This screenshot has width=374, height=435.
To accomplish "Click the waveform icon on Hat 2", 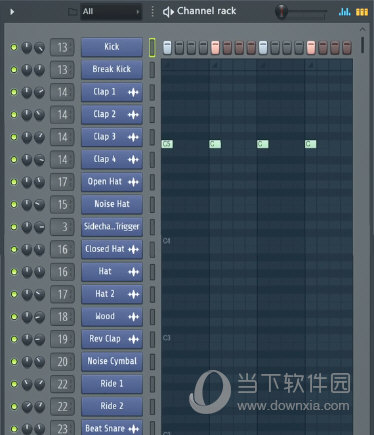I will tap(133, 294).
